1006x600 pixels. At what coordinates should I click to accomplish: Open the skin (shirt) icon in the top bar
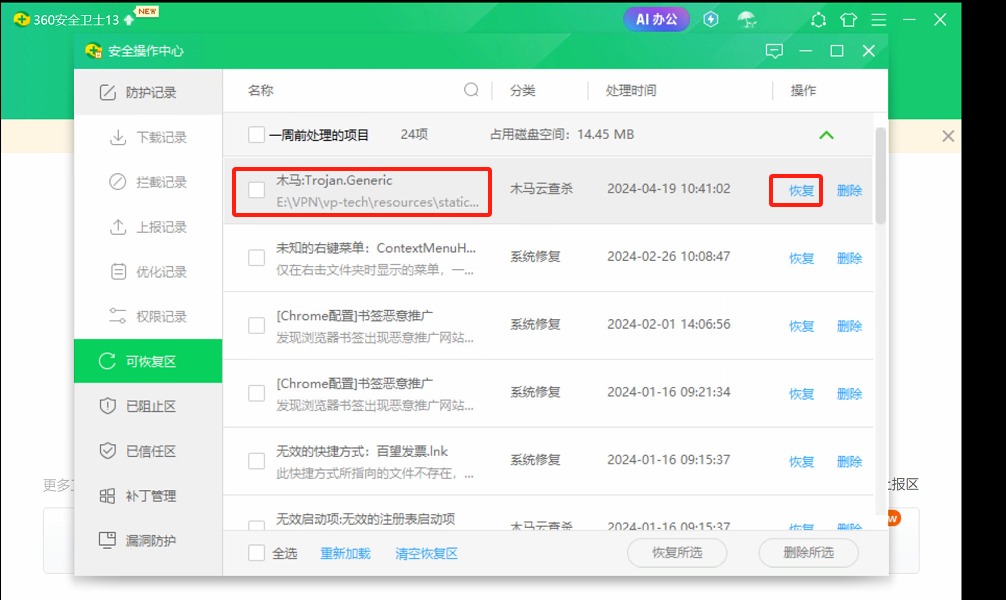coord(849,19)
